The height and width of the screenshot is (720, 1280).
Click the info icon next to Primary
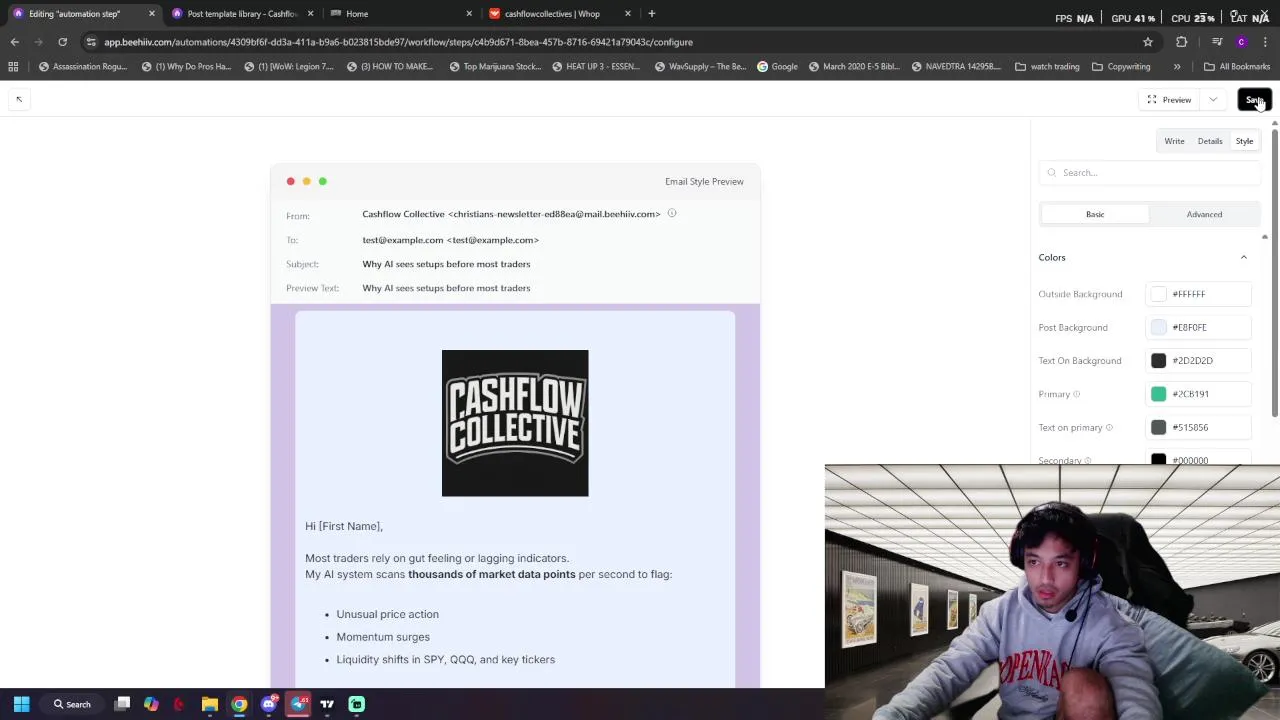pyautogui.click(x=1076, y=394)
